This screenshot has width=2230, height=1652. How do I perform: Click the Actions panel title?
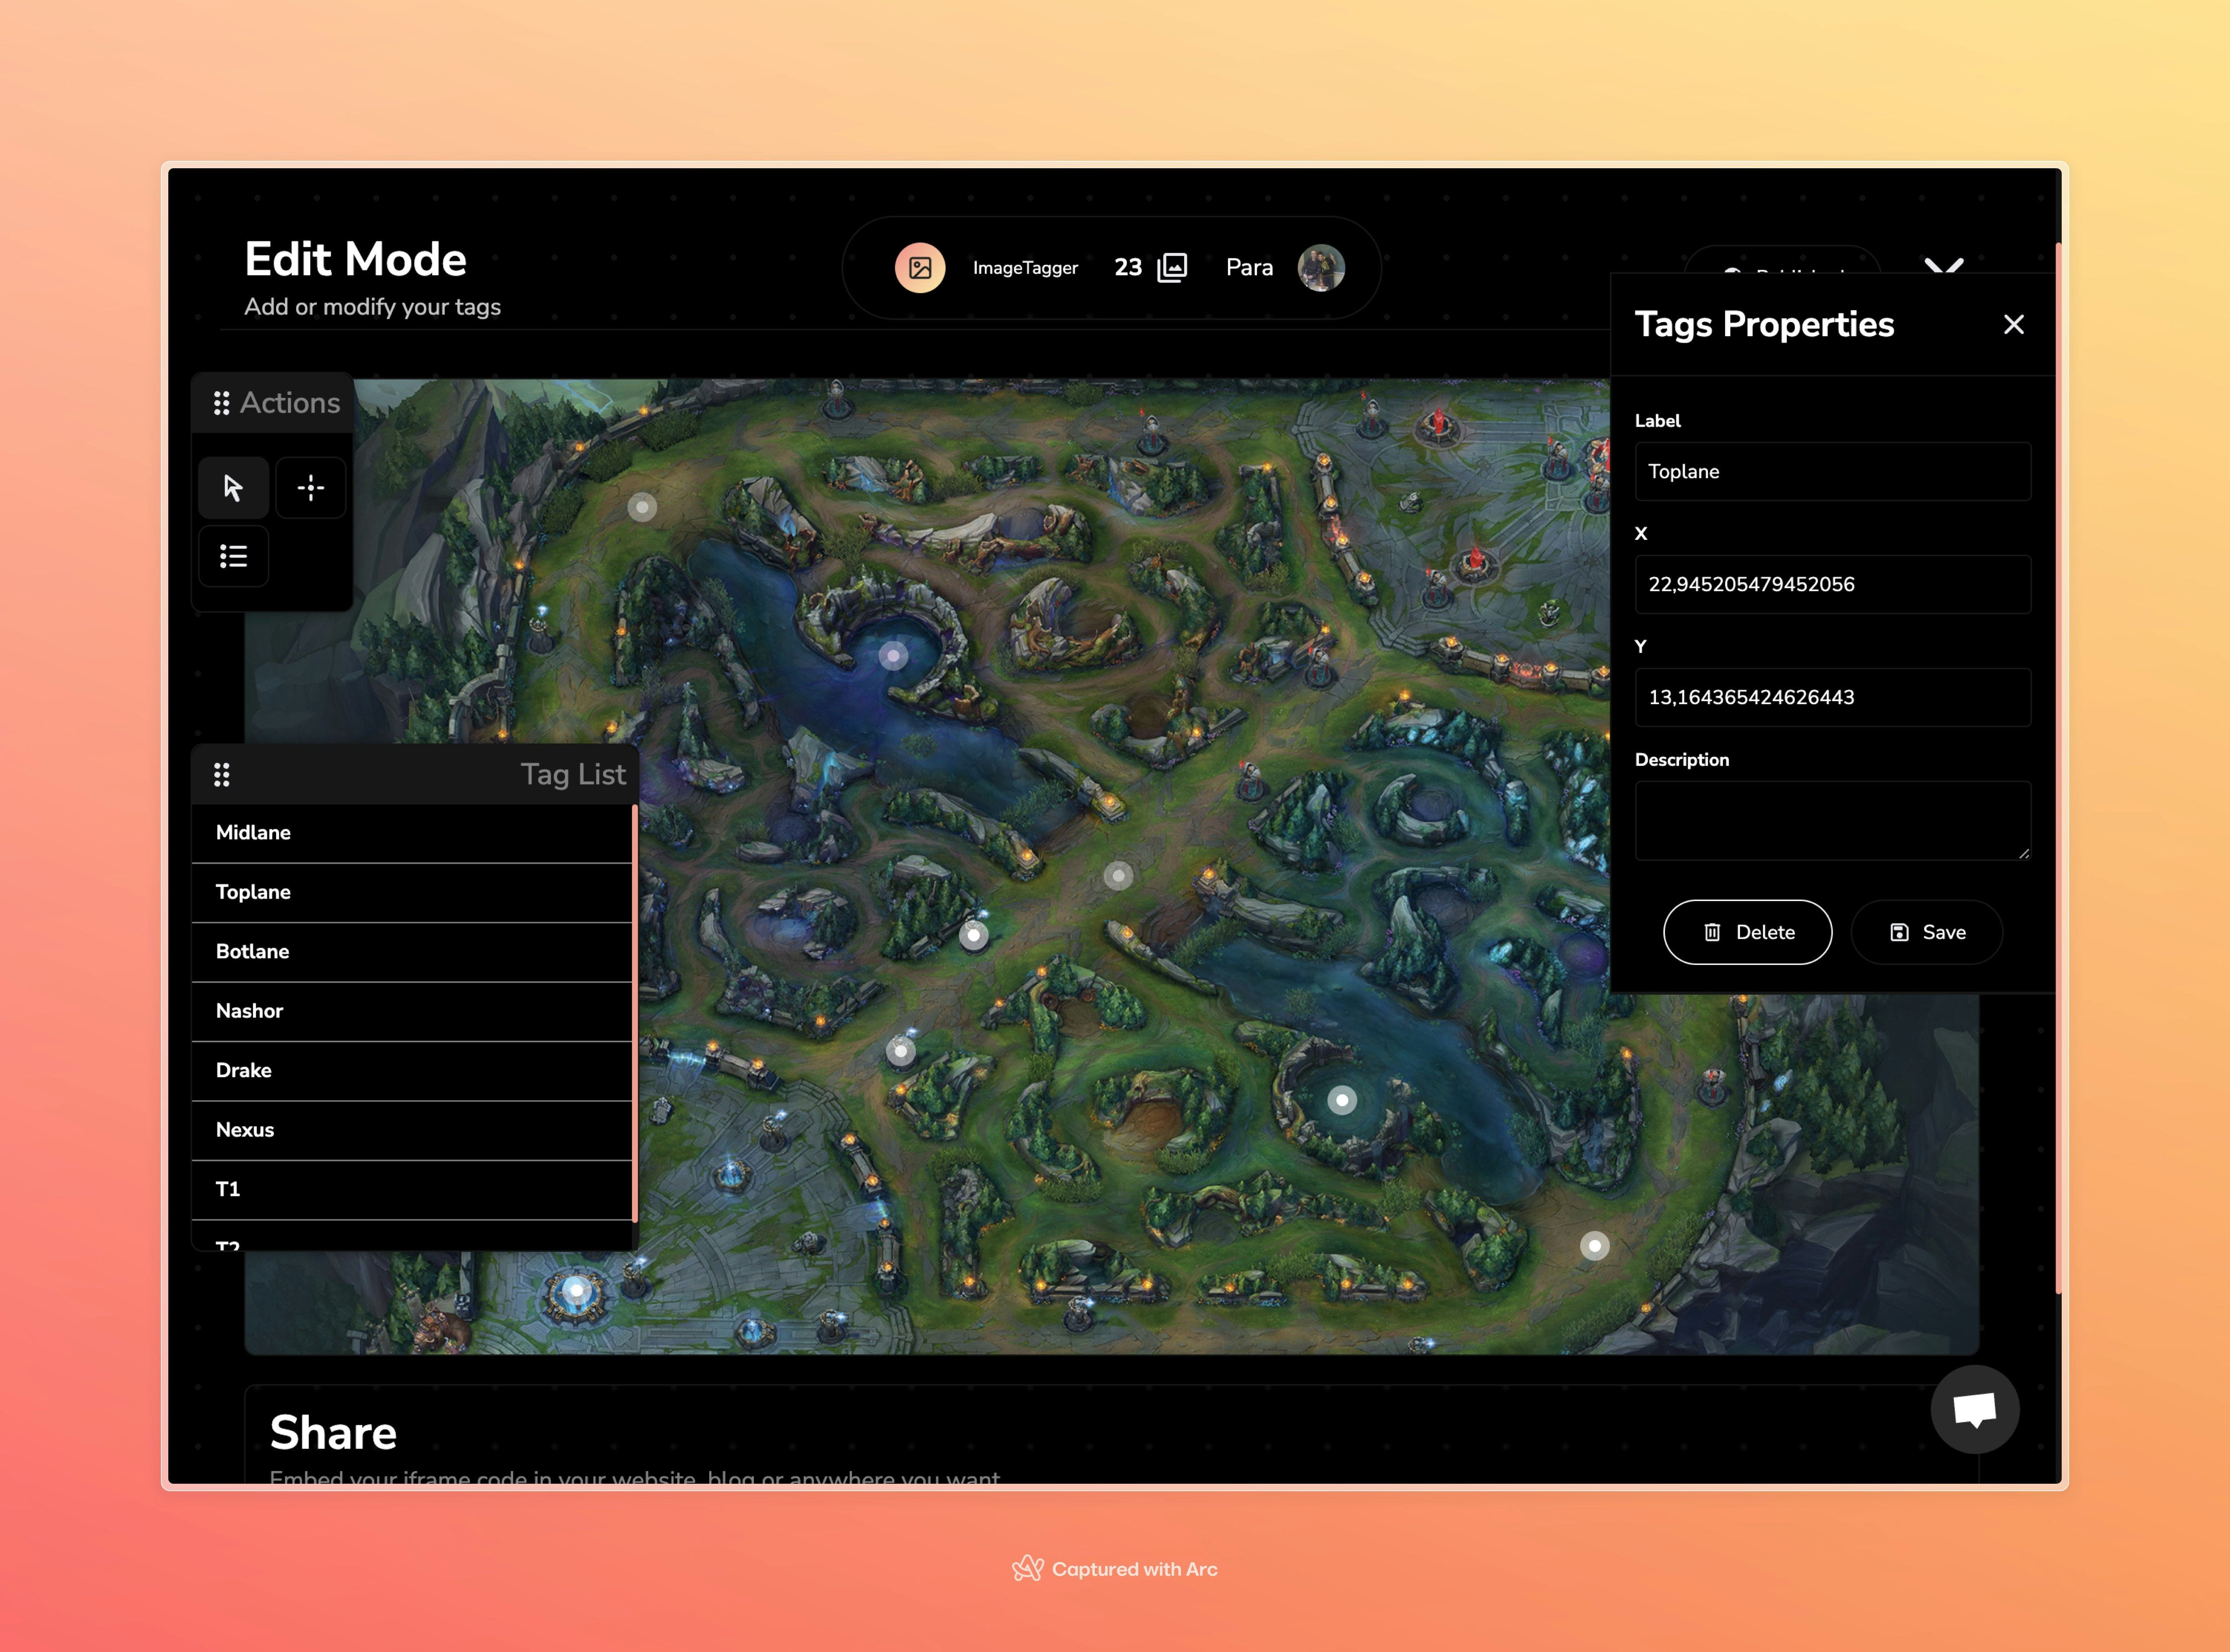290,403
